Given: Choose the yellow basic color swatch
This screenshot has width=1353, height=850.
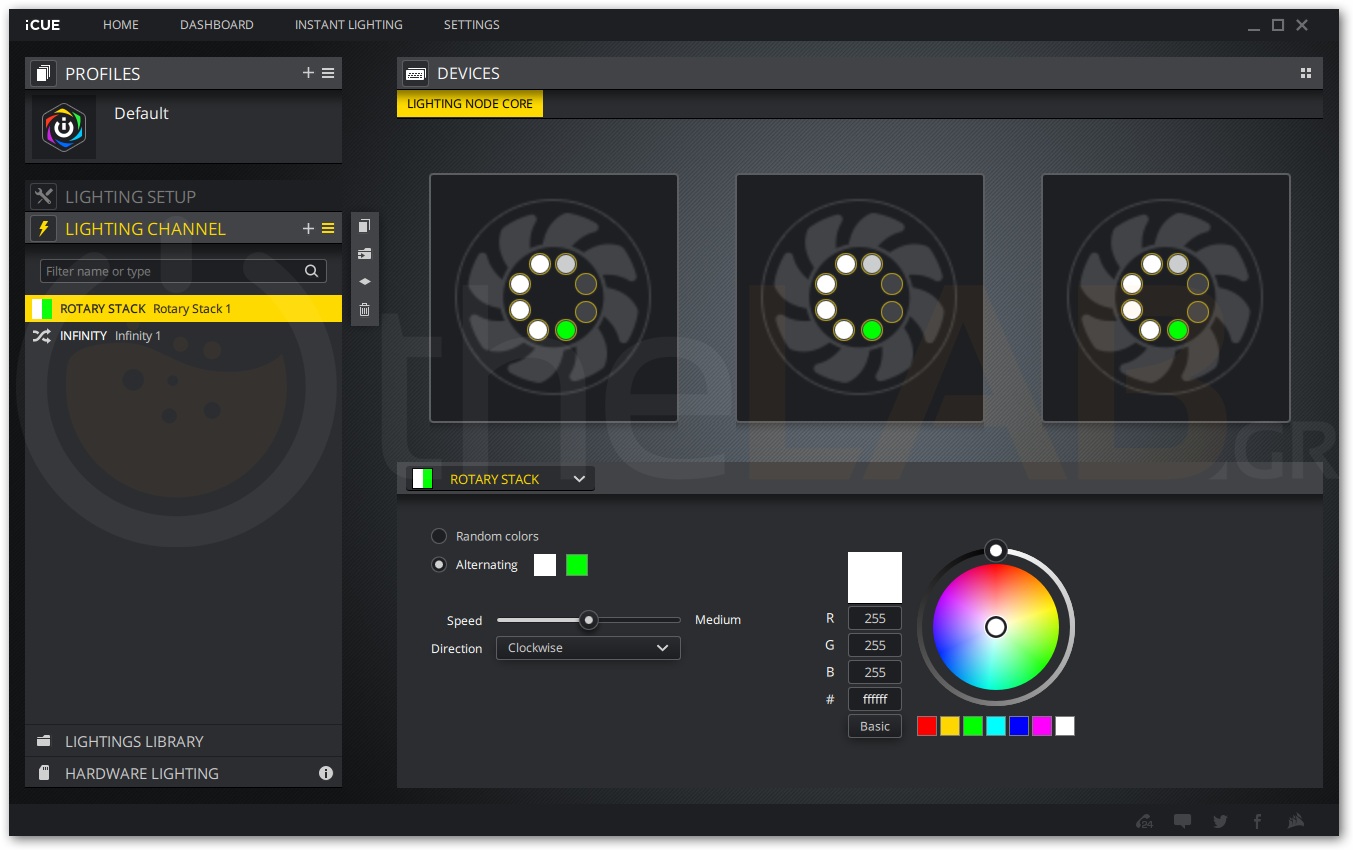Looking at the screenshot, I should [x=950, y=726].
